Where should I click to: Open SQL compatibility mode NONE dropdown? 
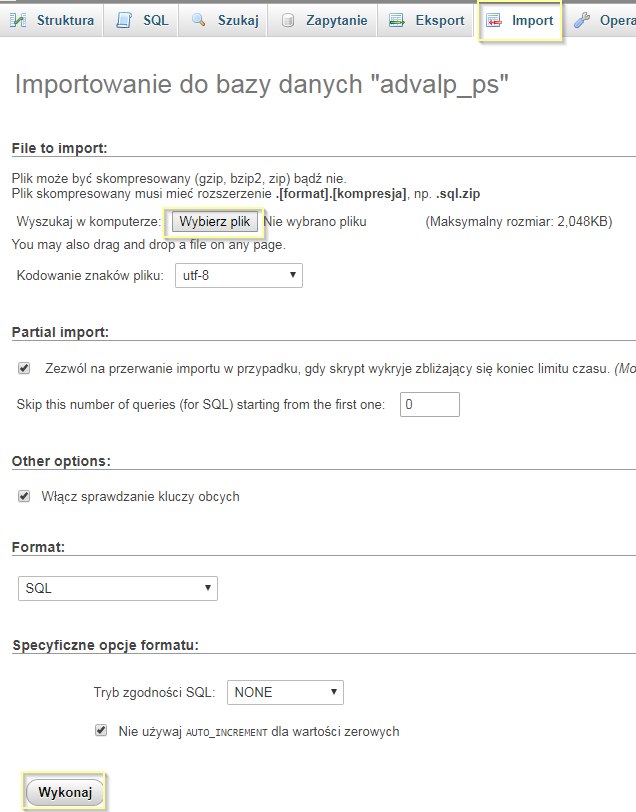(285, 692)
